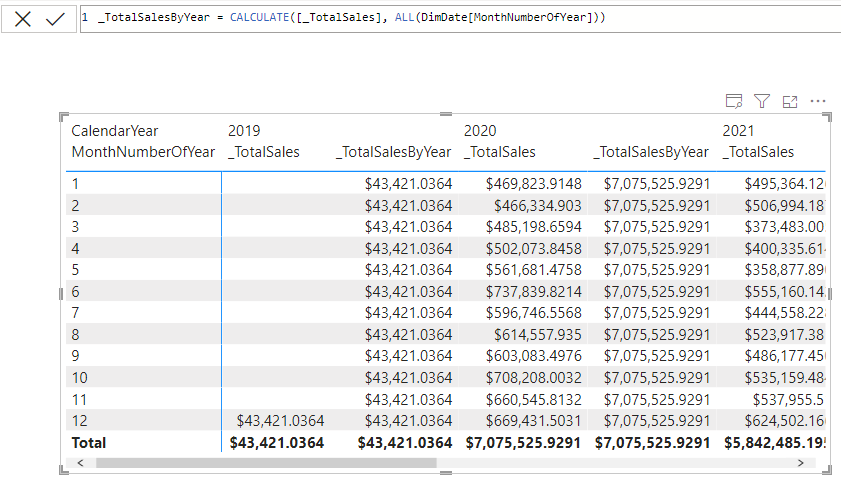The image size is (841, 481).
Task: Select month row header 6
Action: coord(76,292)
